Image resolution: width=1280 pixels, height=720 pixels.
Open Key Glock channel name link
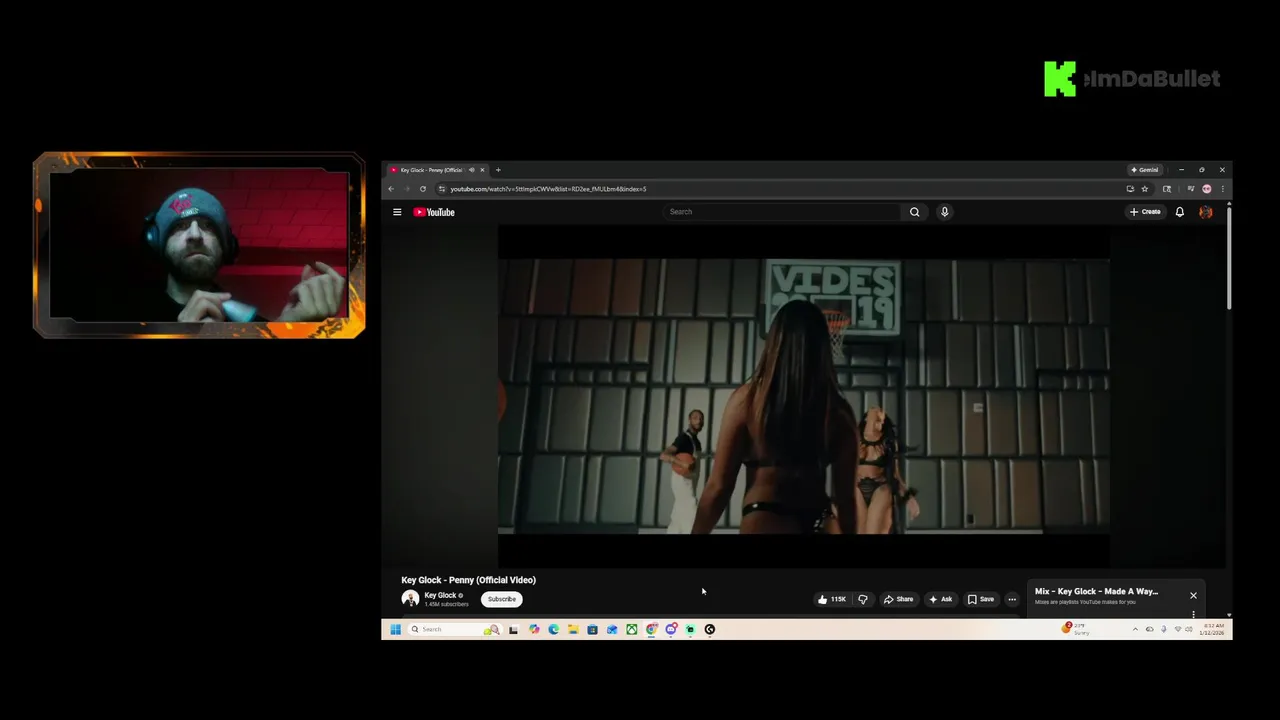point(440,595)
